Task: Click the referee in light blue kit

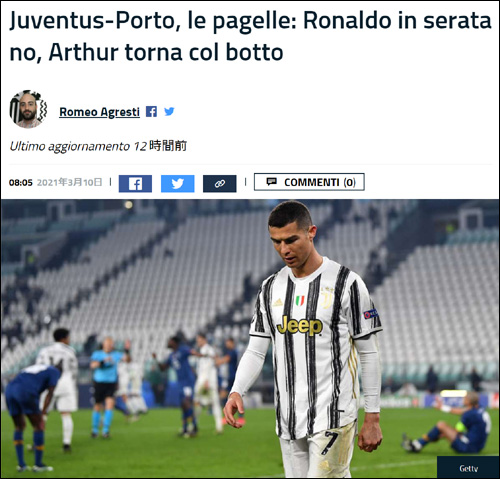Action: 105,387
